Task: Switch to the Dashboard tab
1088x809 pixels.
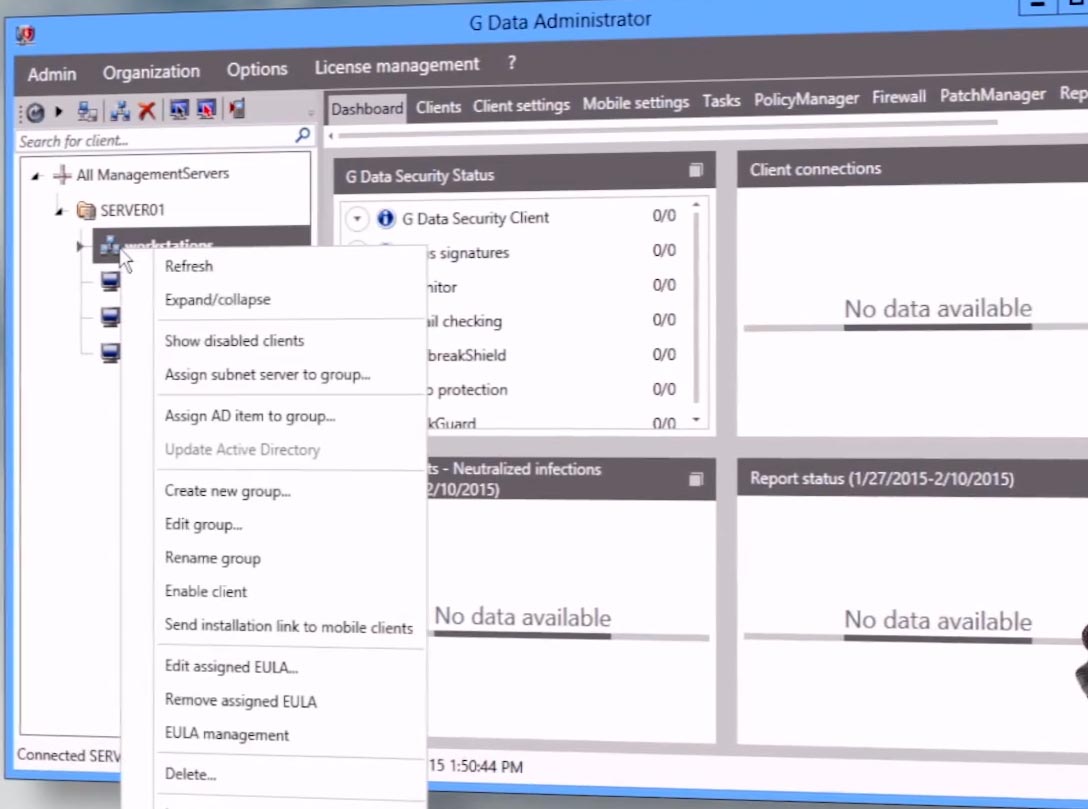Action: pos(367,109)
